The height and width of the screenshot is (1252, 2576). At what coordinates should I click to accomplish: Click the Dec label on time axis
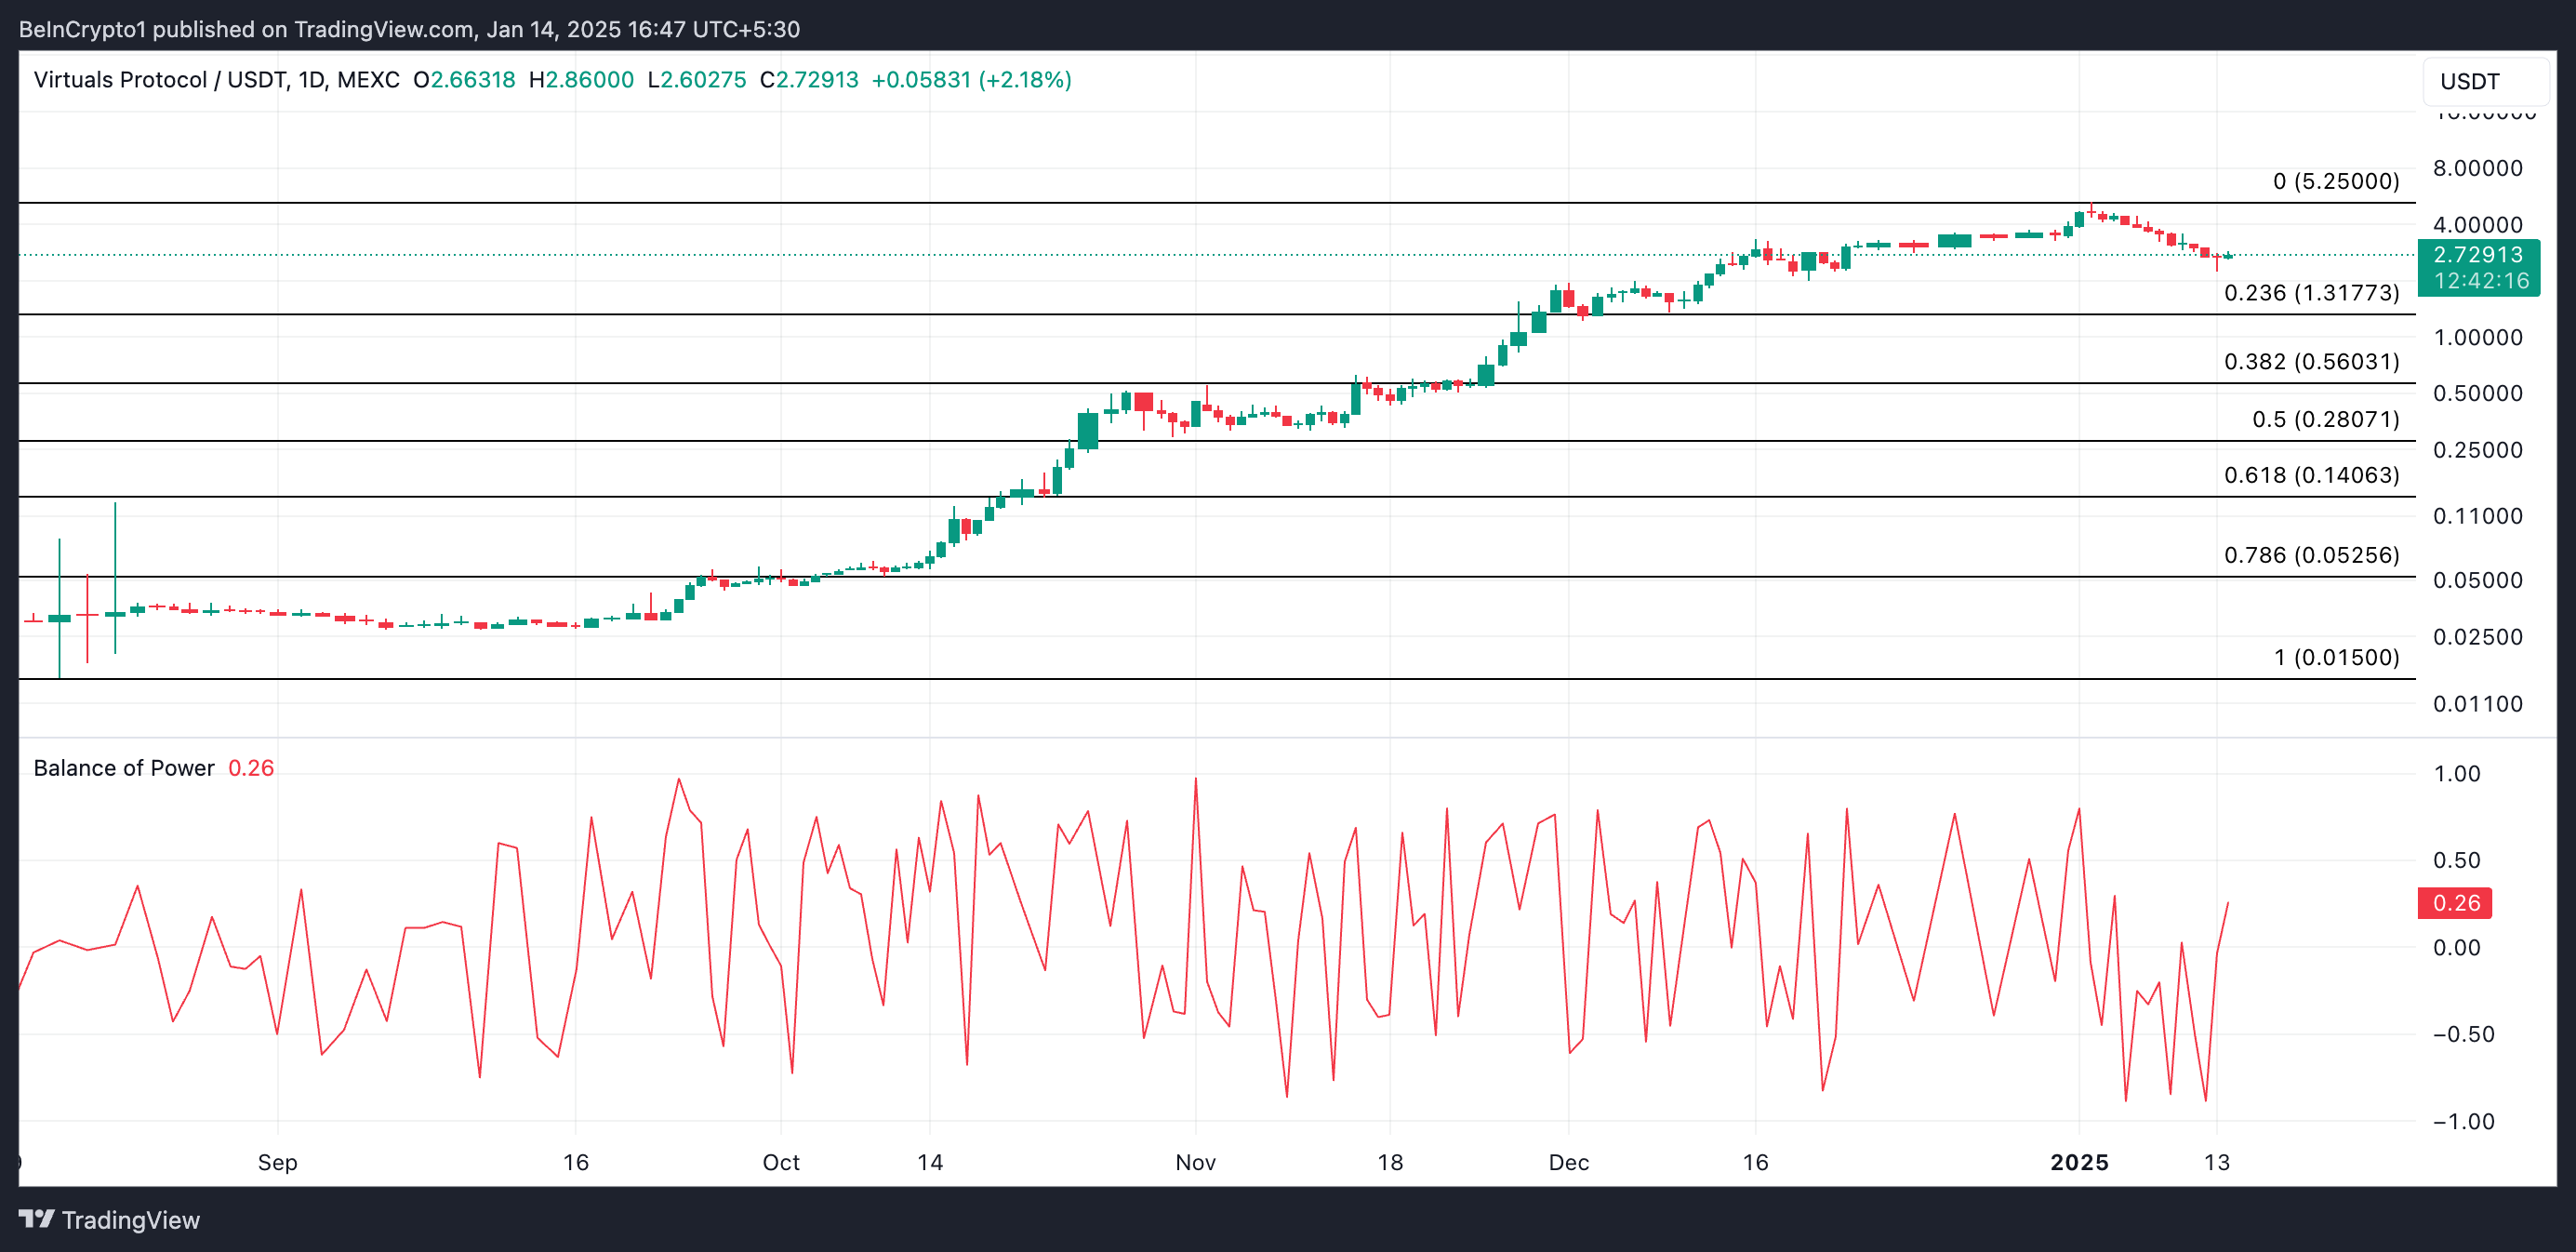[1568, 1162]
